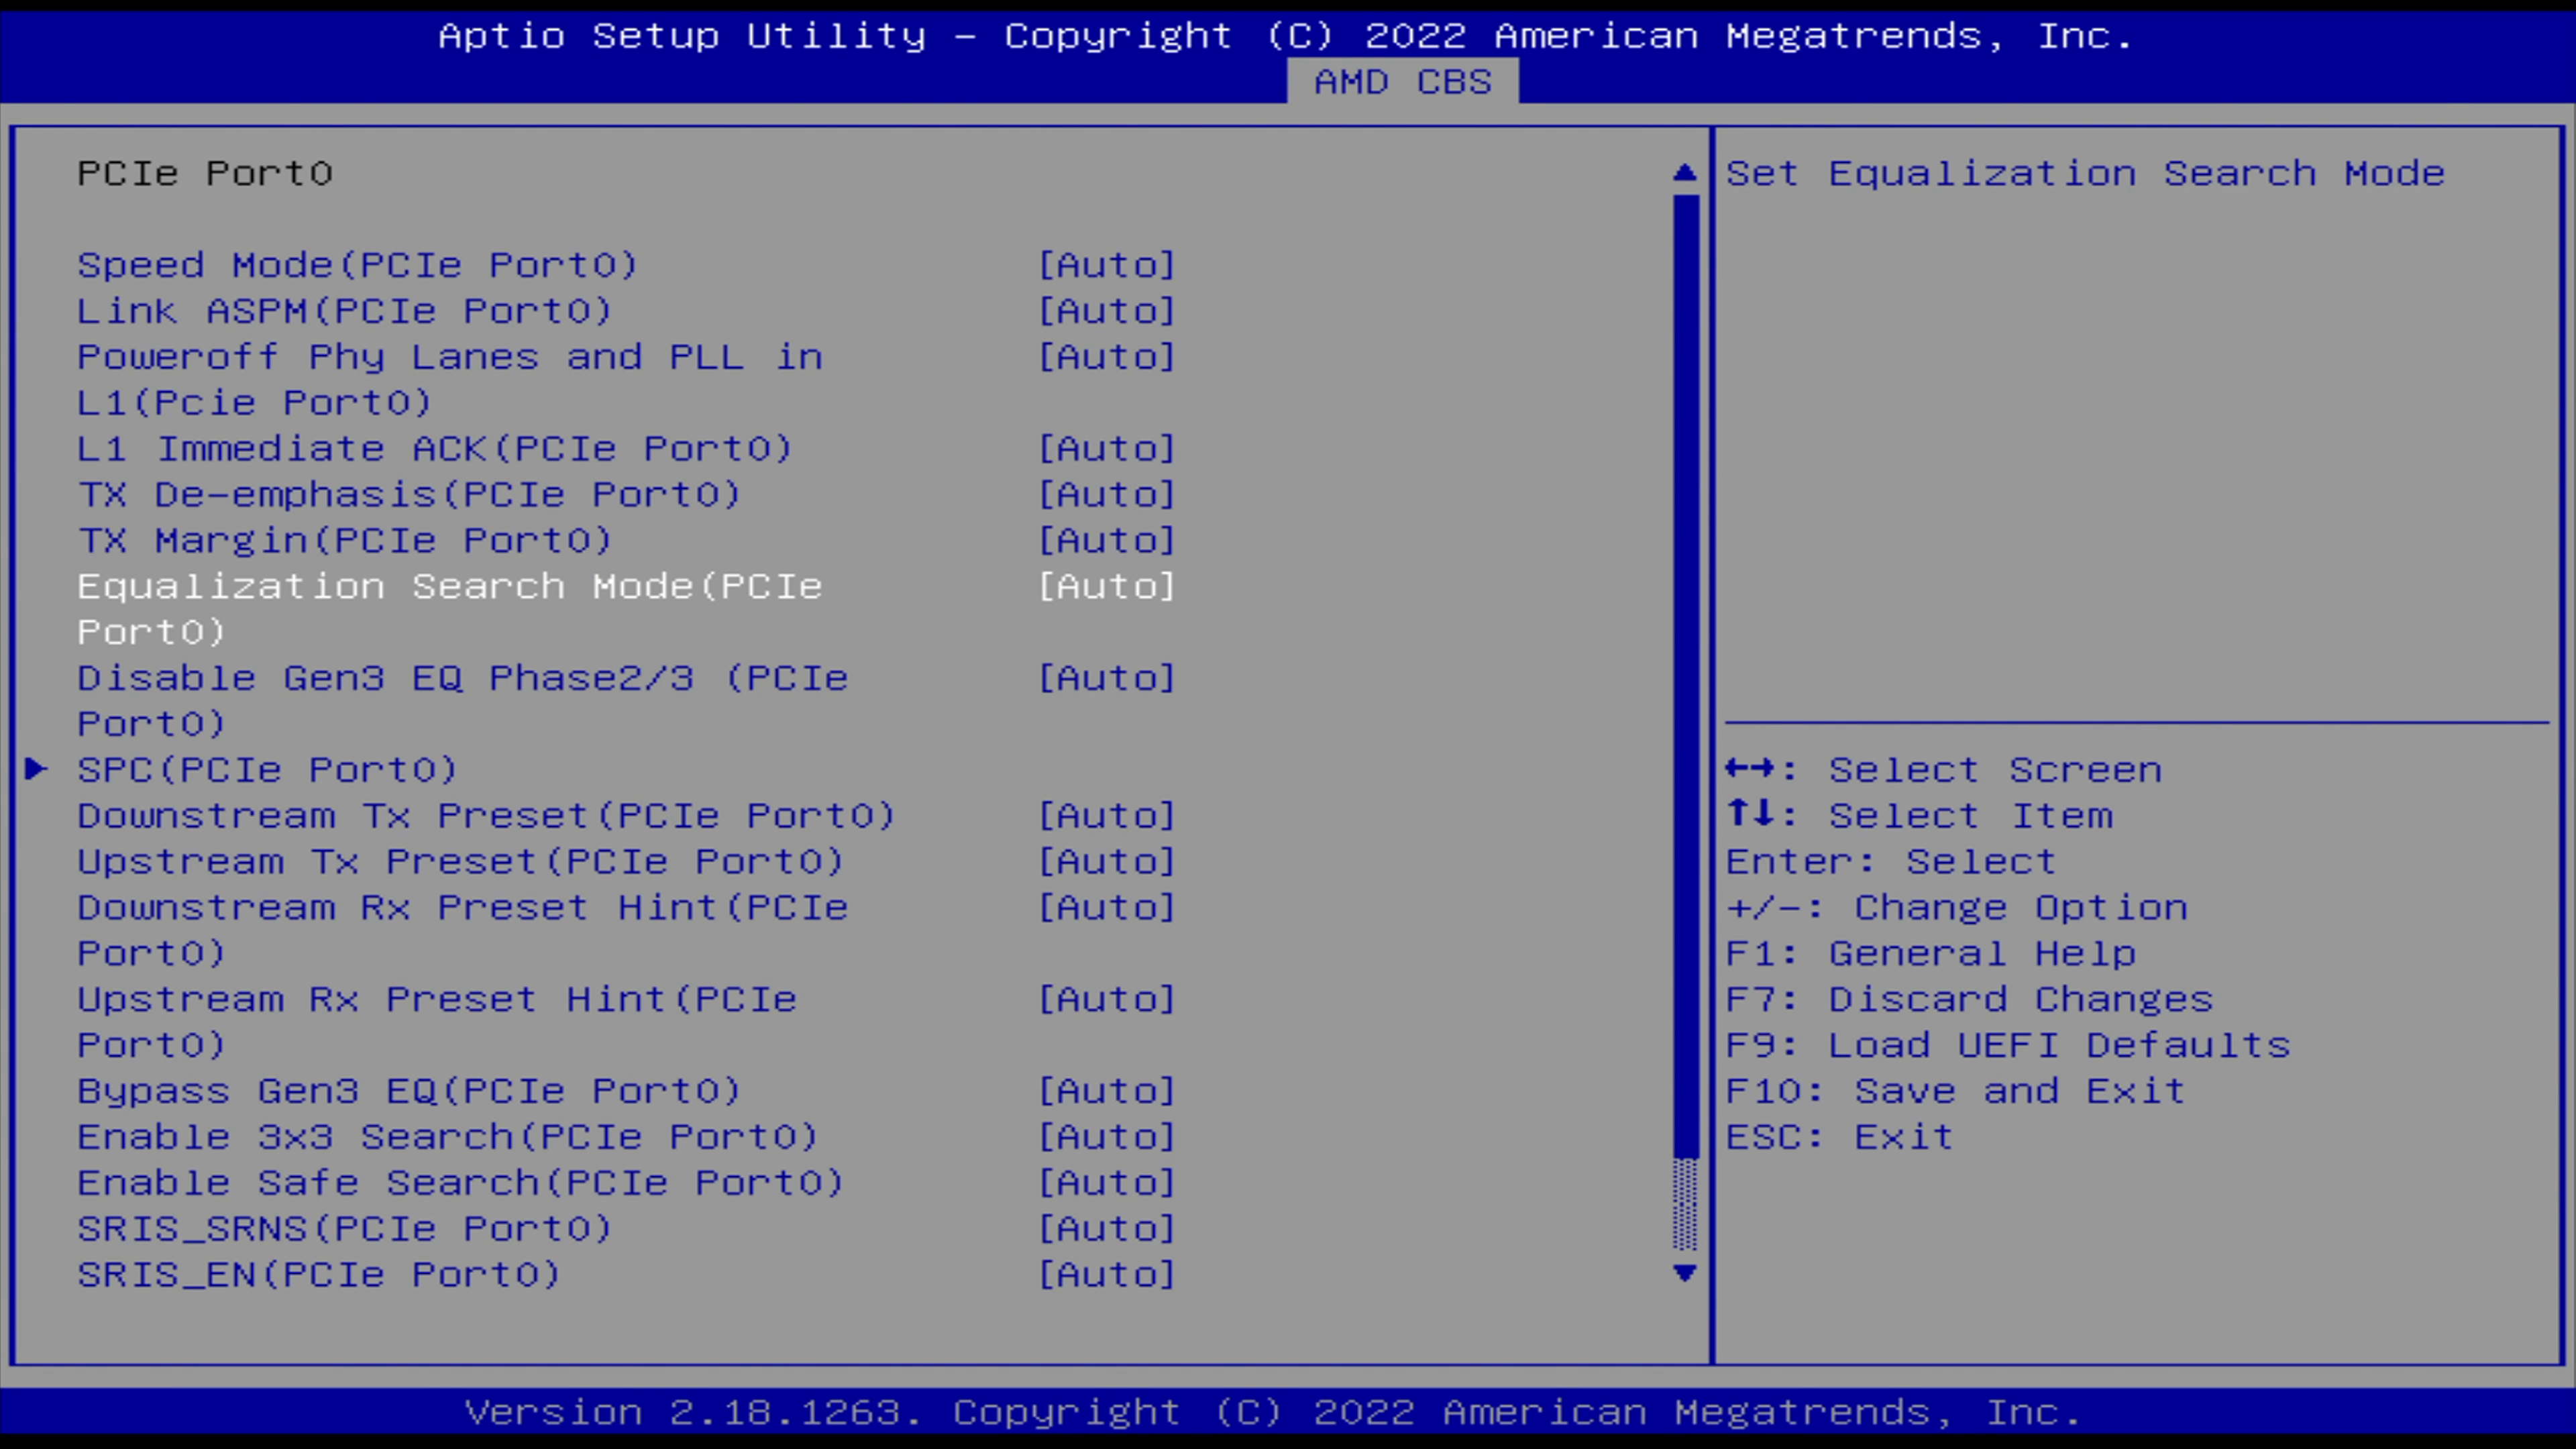Image resolution: width=2576 pixels, height=1449 pixels.
Task: Enter the SPC(PCIe Port0) submenu label
Action: pyautogui.click(x=267, y=770)
